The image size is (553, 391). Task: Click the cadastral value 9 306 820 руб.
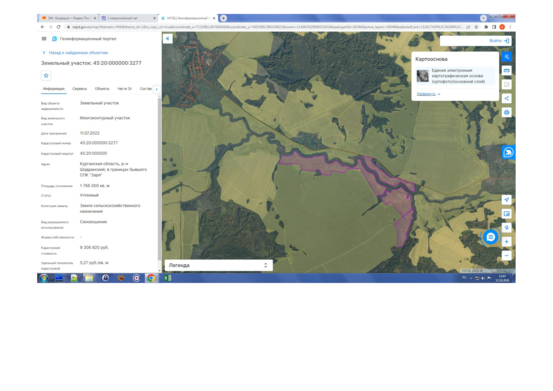[x=94, y=248]
